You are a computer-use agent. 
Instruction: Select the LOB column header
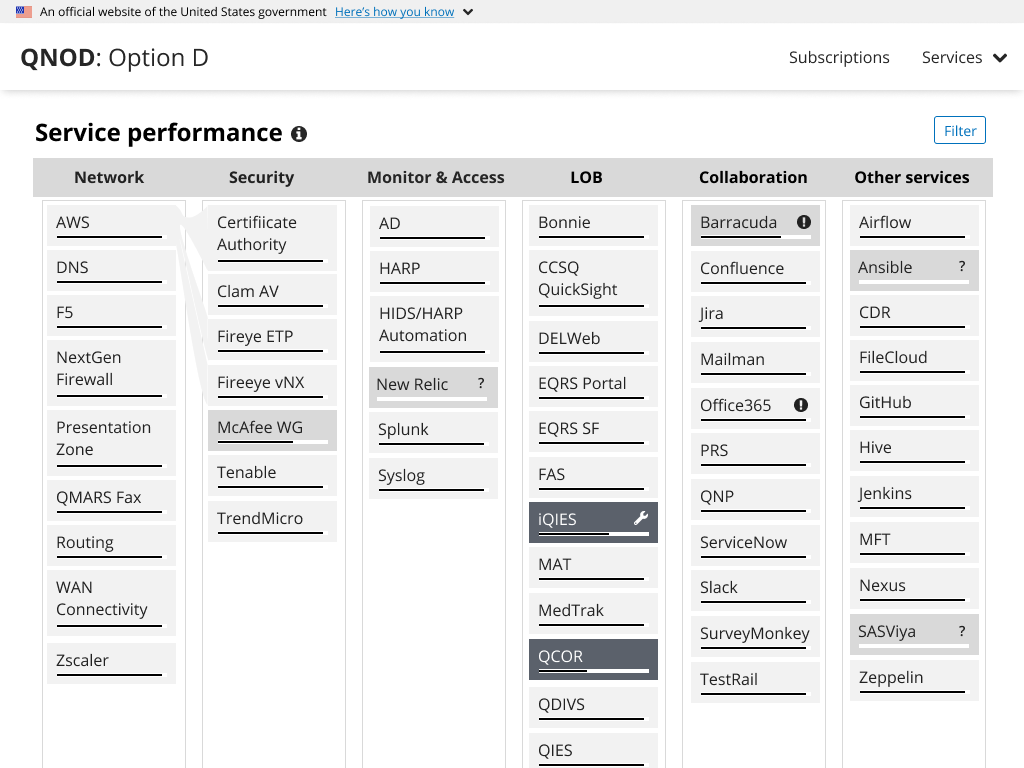[586, 177]
